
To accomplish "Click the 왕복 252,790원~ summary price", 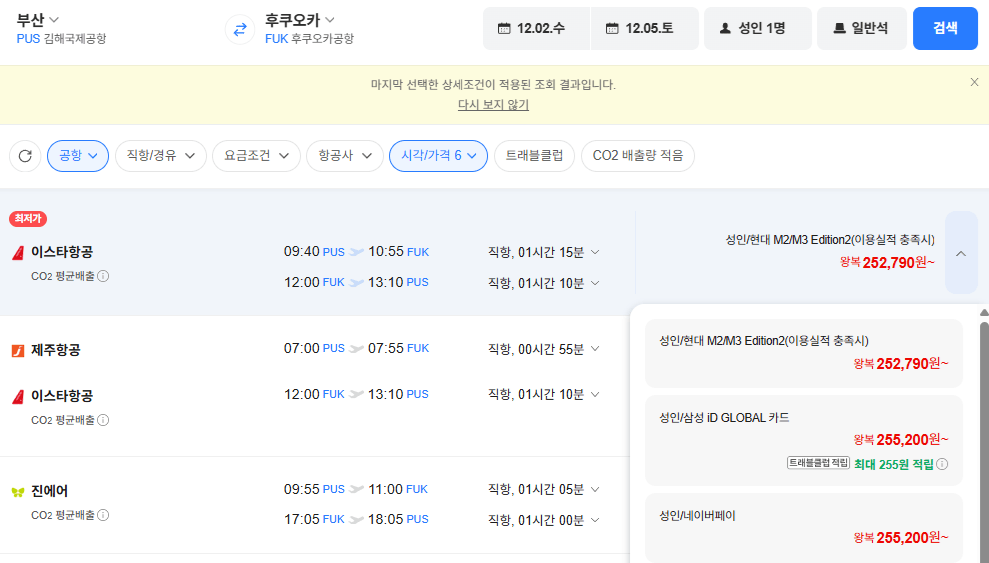I will pos(887,263).
